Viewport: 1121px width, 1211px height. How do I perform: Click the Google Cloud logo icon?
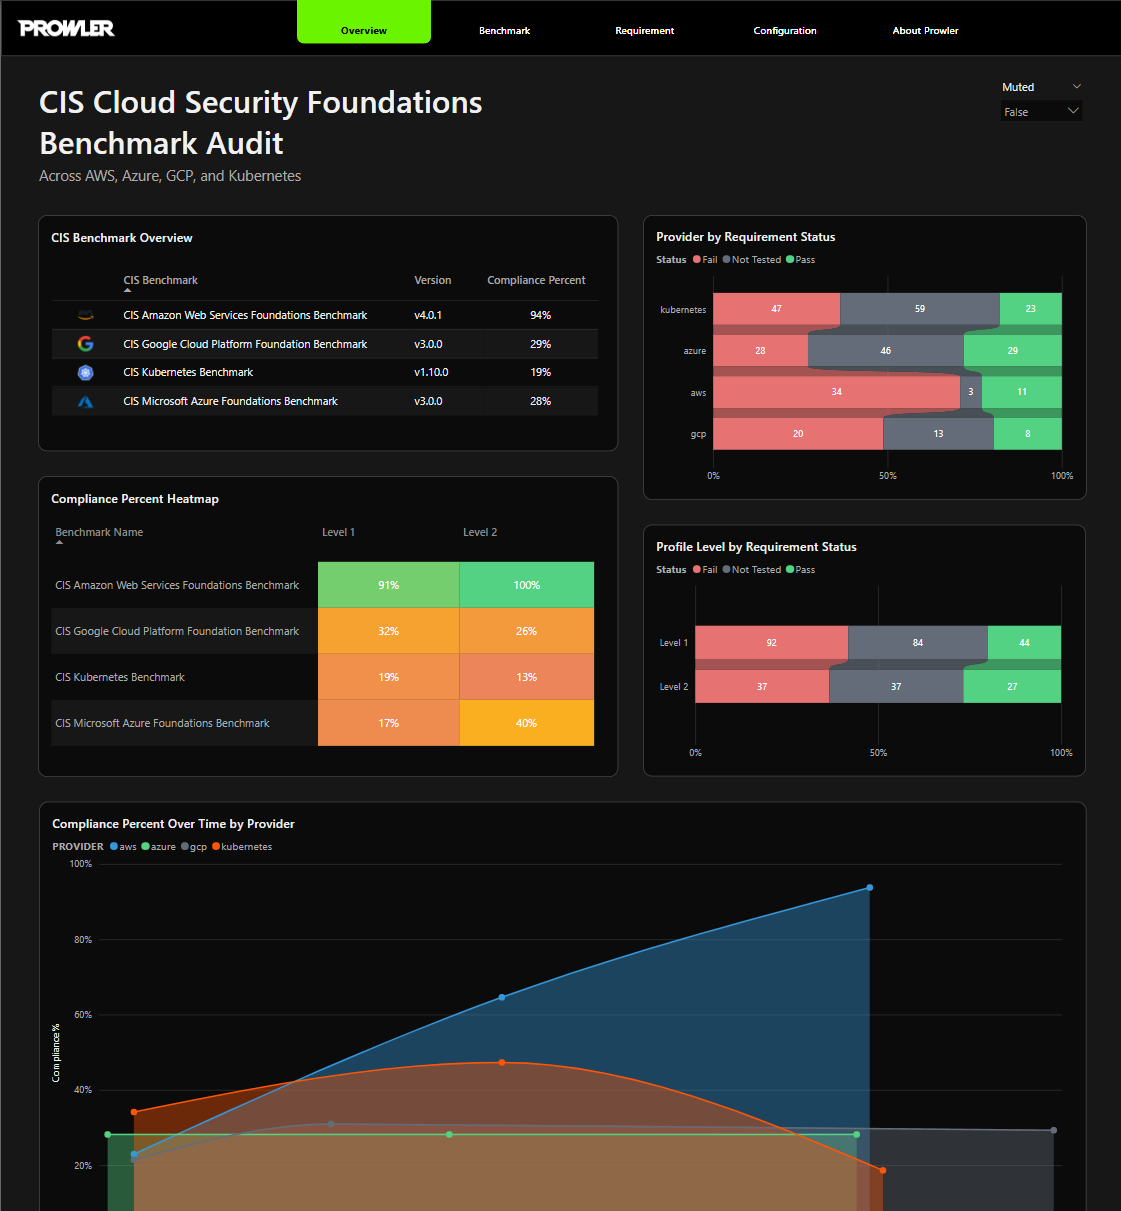(x=86, y=344)
